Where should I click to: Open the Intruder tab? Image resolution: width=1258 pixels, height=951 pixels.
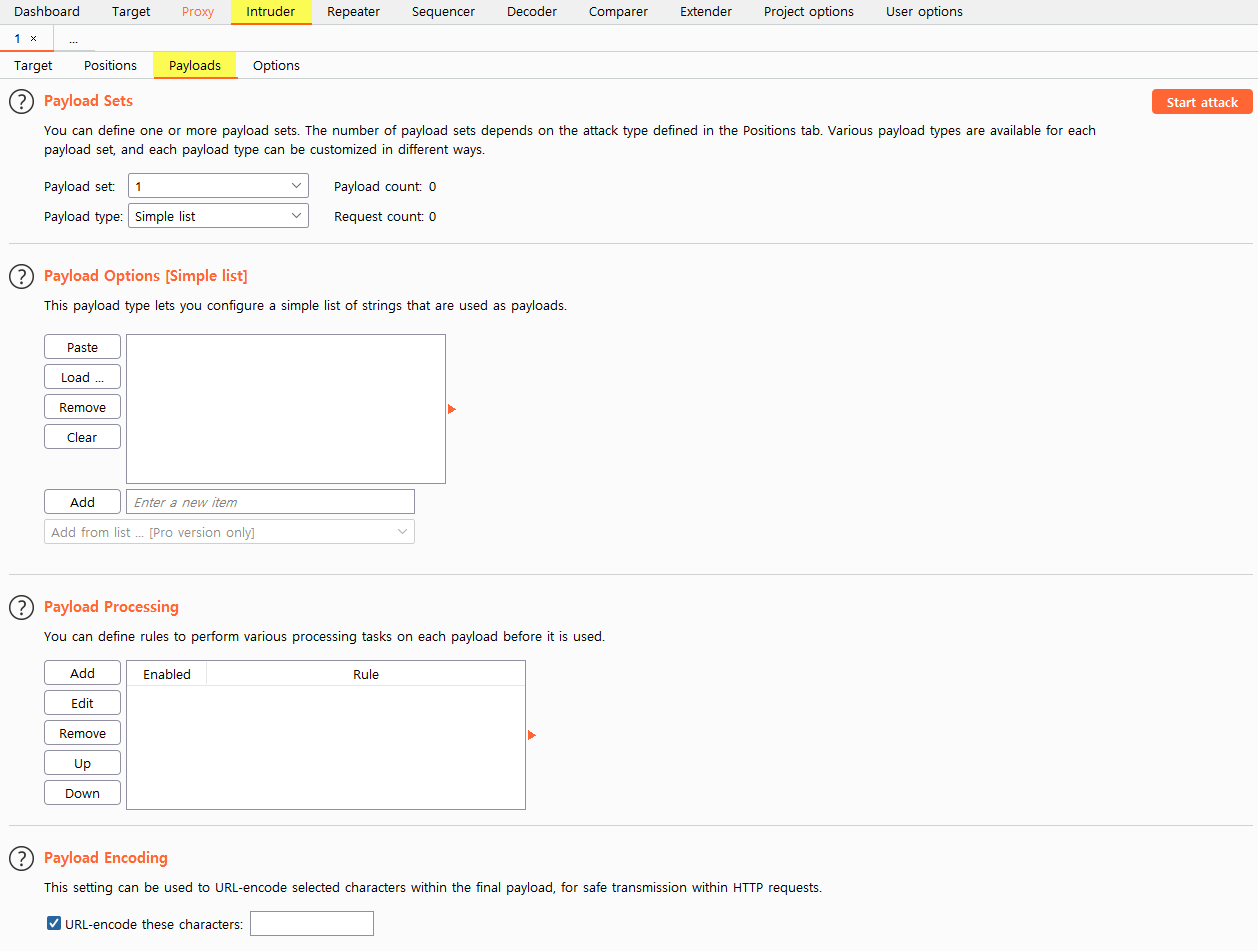pyautogui.click(x=271, y=12)
